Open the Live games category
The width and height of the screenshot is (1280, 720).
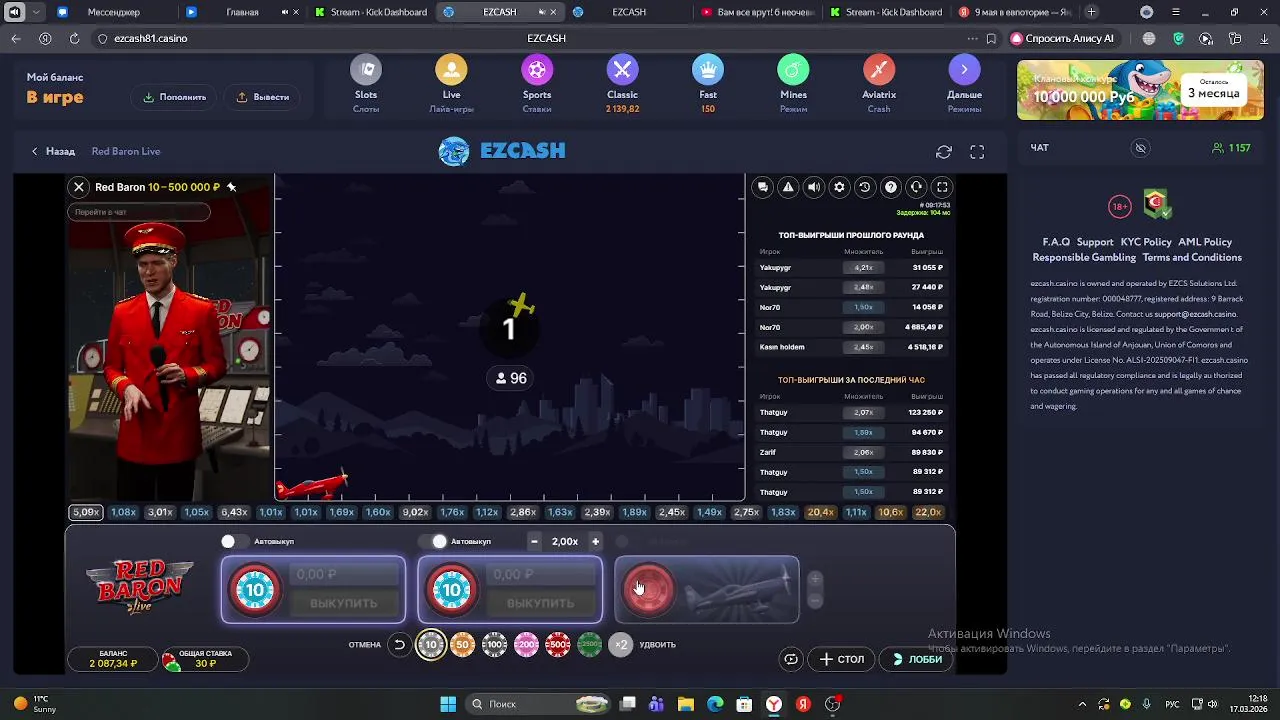pos(451,84)
